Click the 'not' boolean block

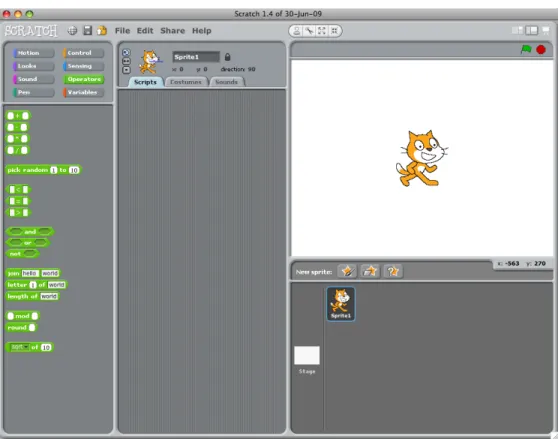pyautogui.click(x=22, y=254)
